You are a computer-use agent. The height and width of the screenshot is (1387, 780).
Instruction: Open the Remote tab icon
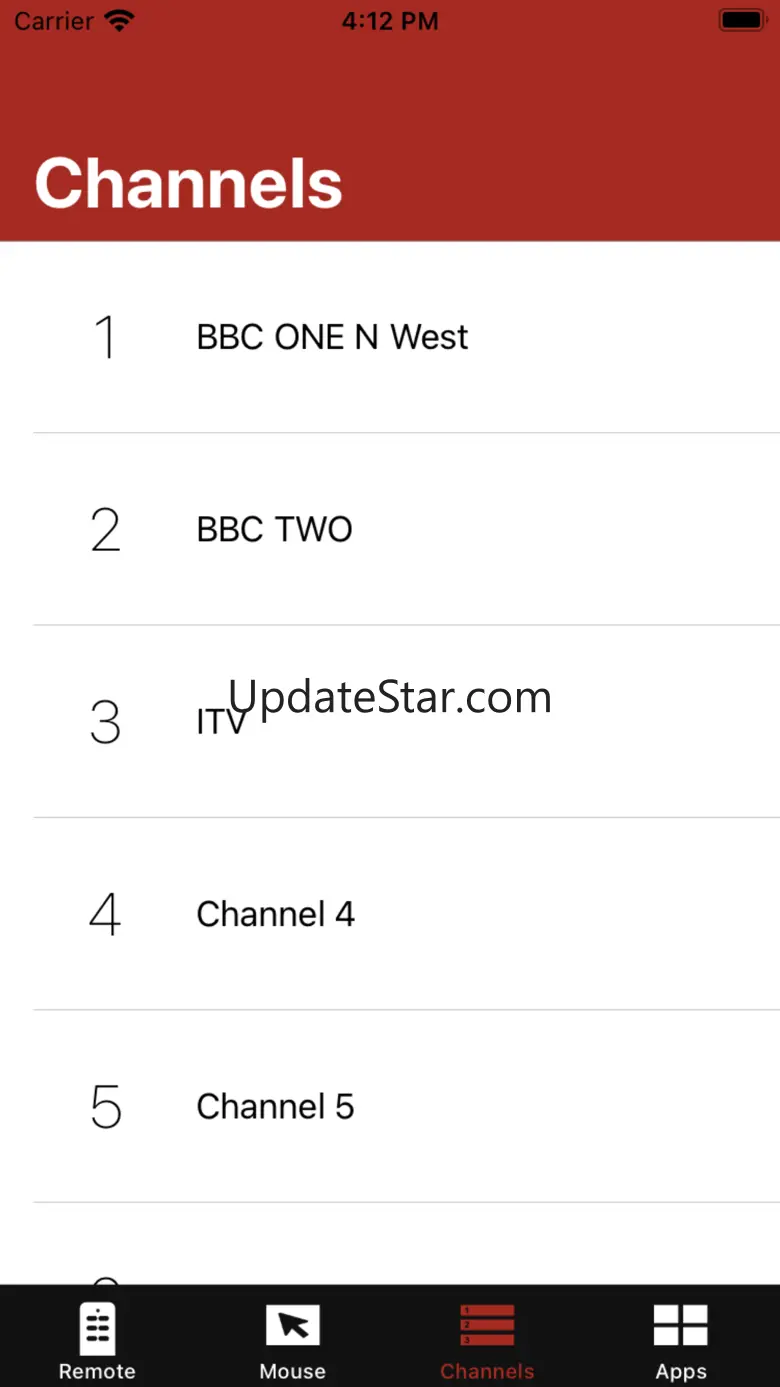point(97,1328)
